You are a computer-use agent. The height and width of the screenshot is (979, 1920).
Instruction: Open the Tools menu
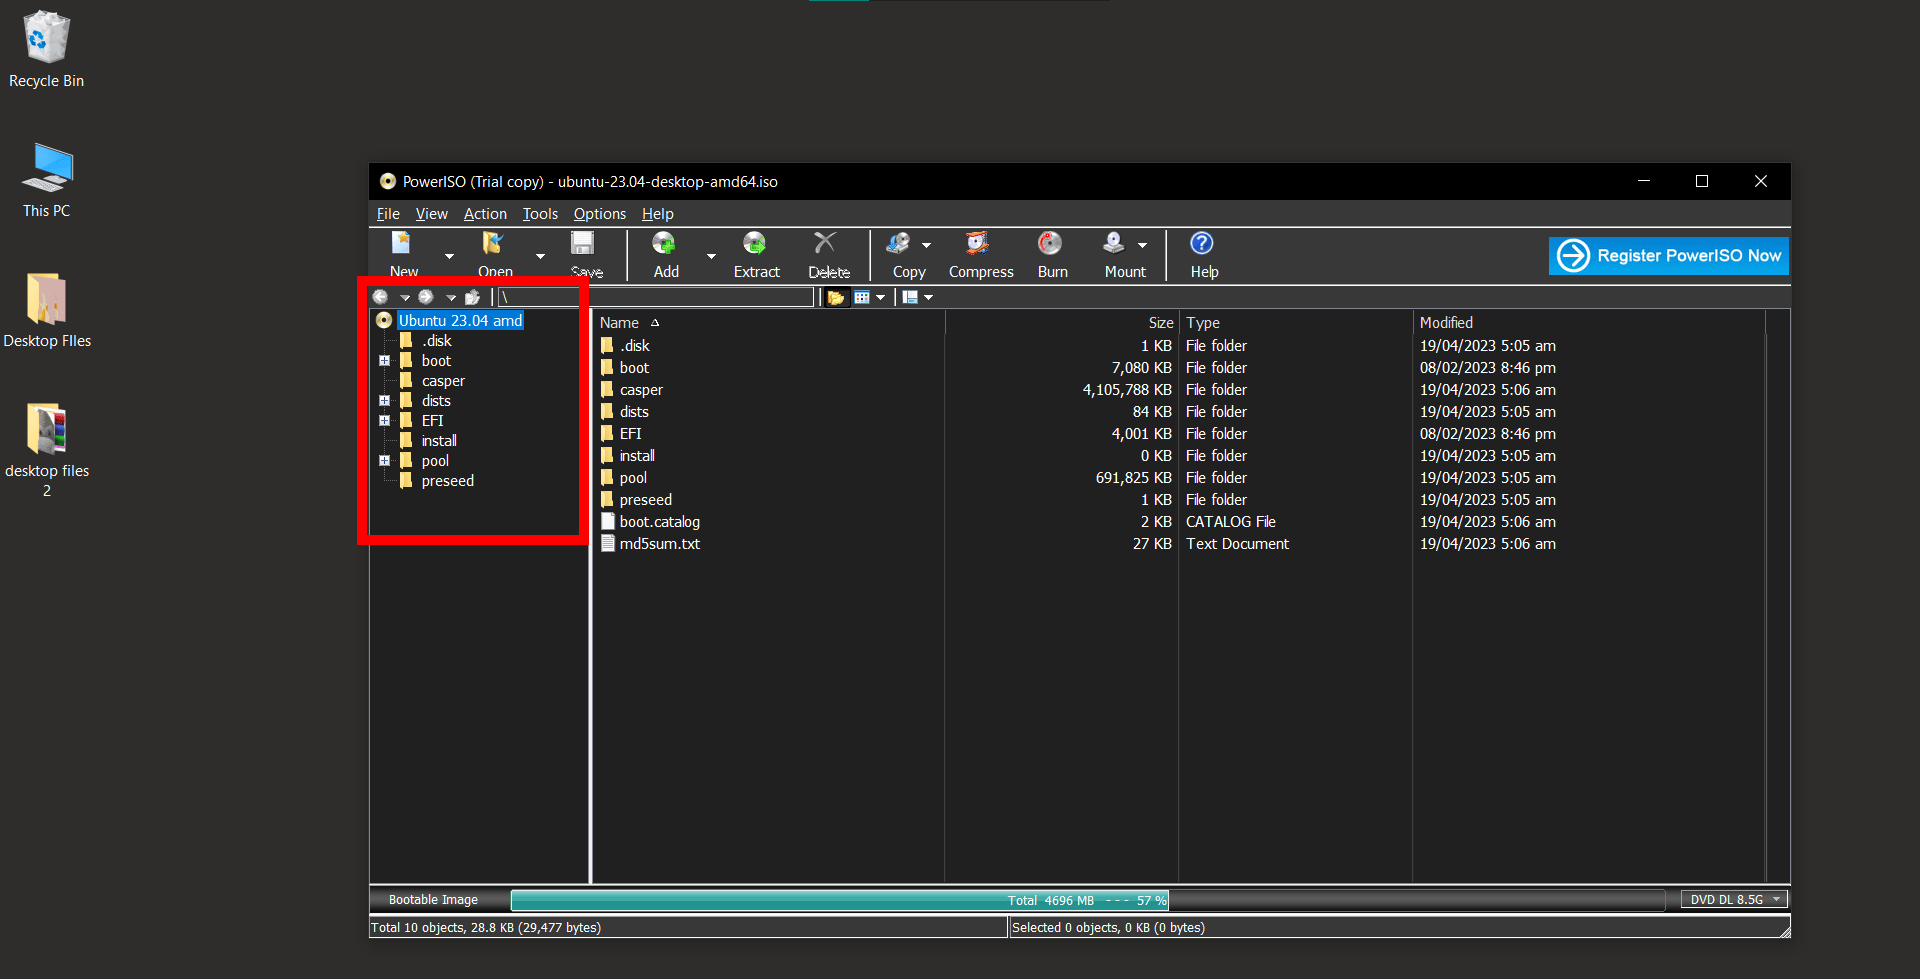(540, 213)
